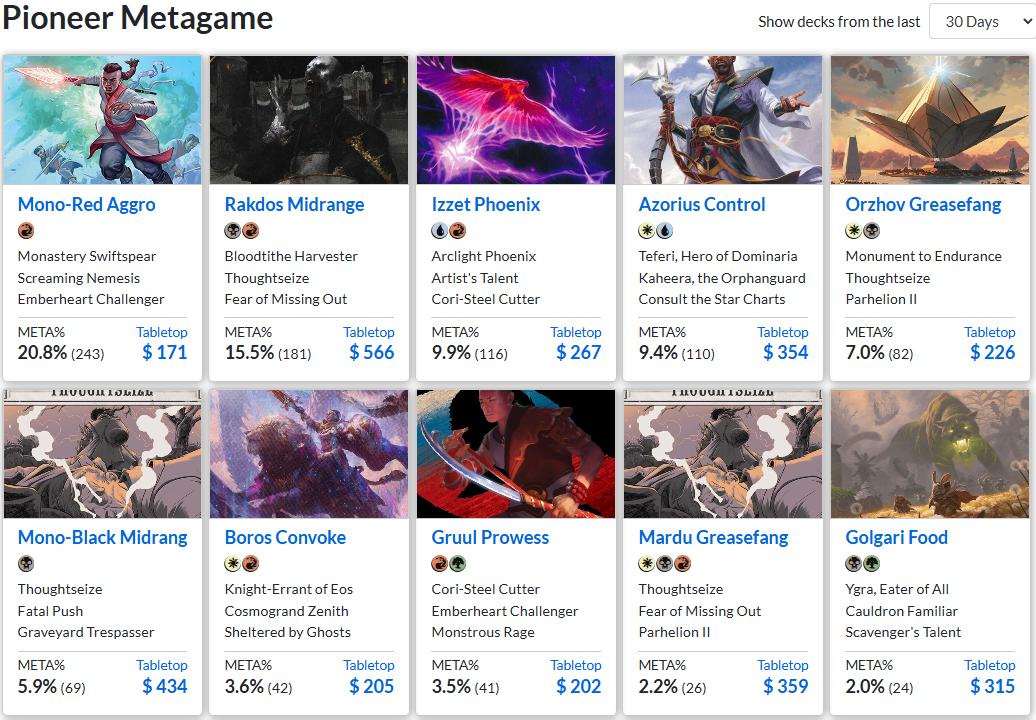Click the blue mana symbol under Izzet Phoenix
The height and width of the screenshot is (720, 1036).
click(x=440, y=231)
